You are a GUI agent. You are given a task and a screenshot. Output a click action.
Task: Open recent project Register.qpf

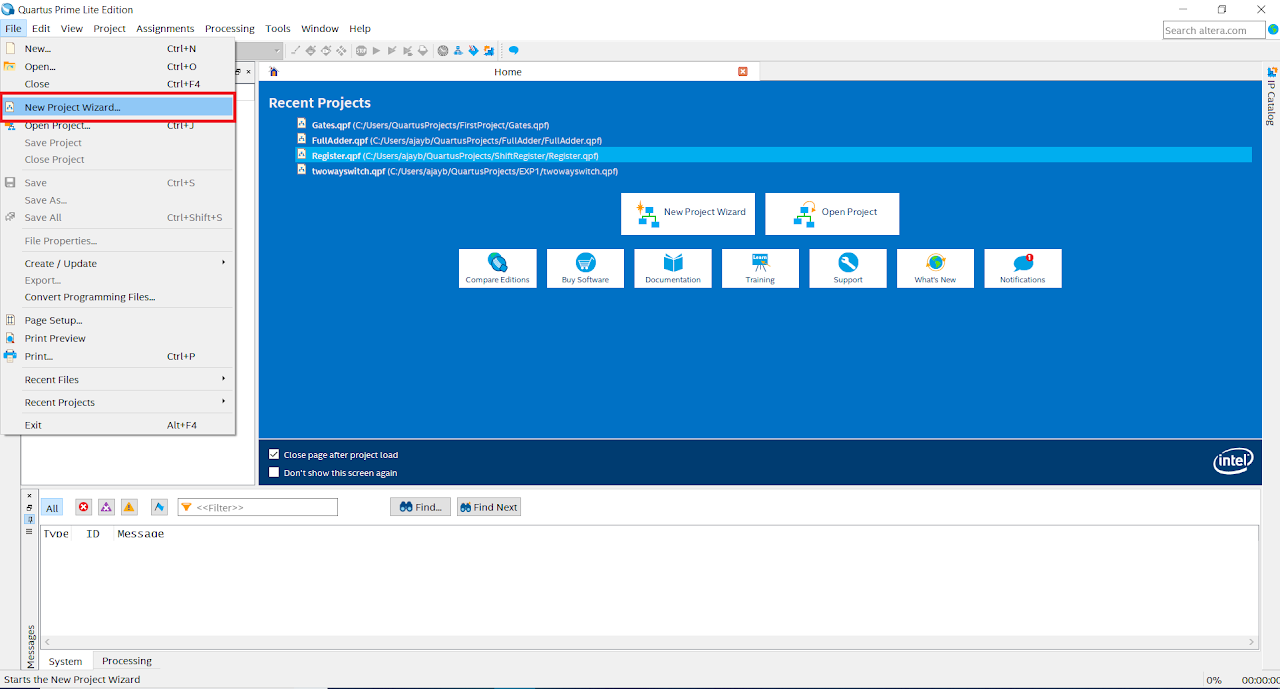774,155
